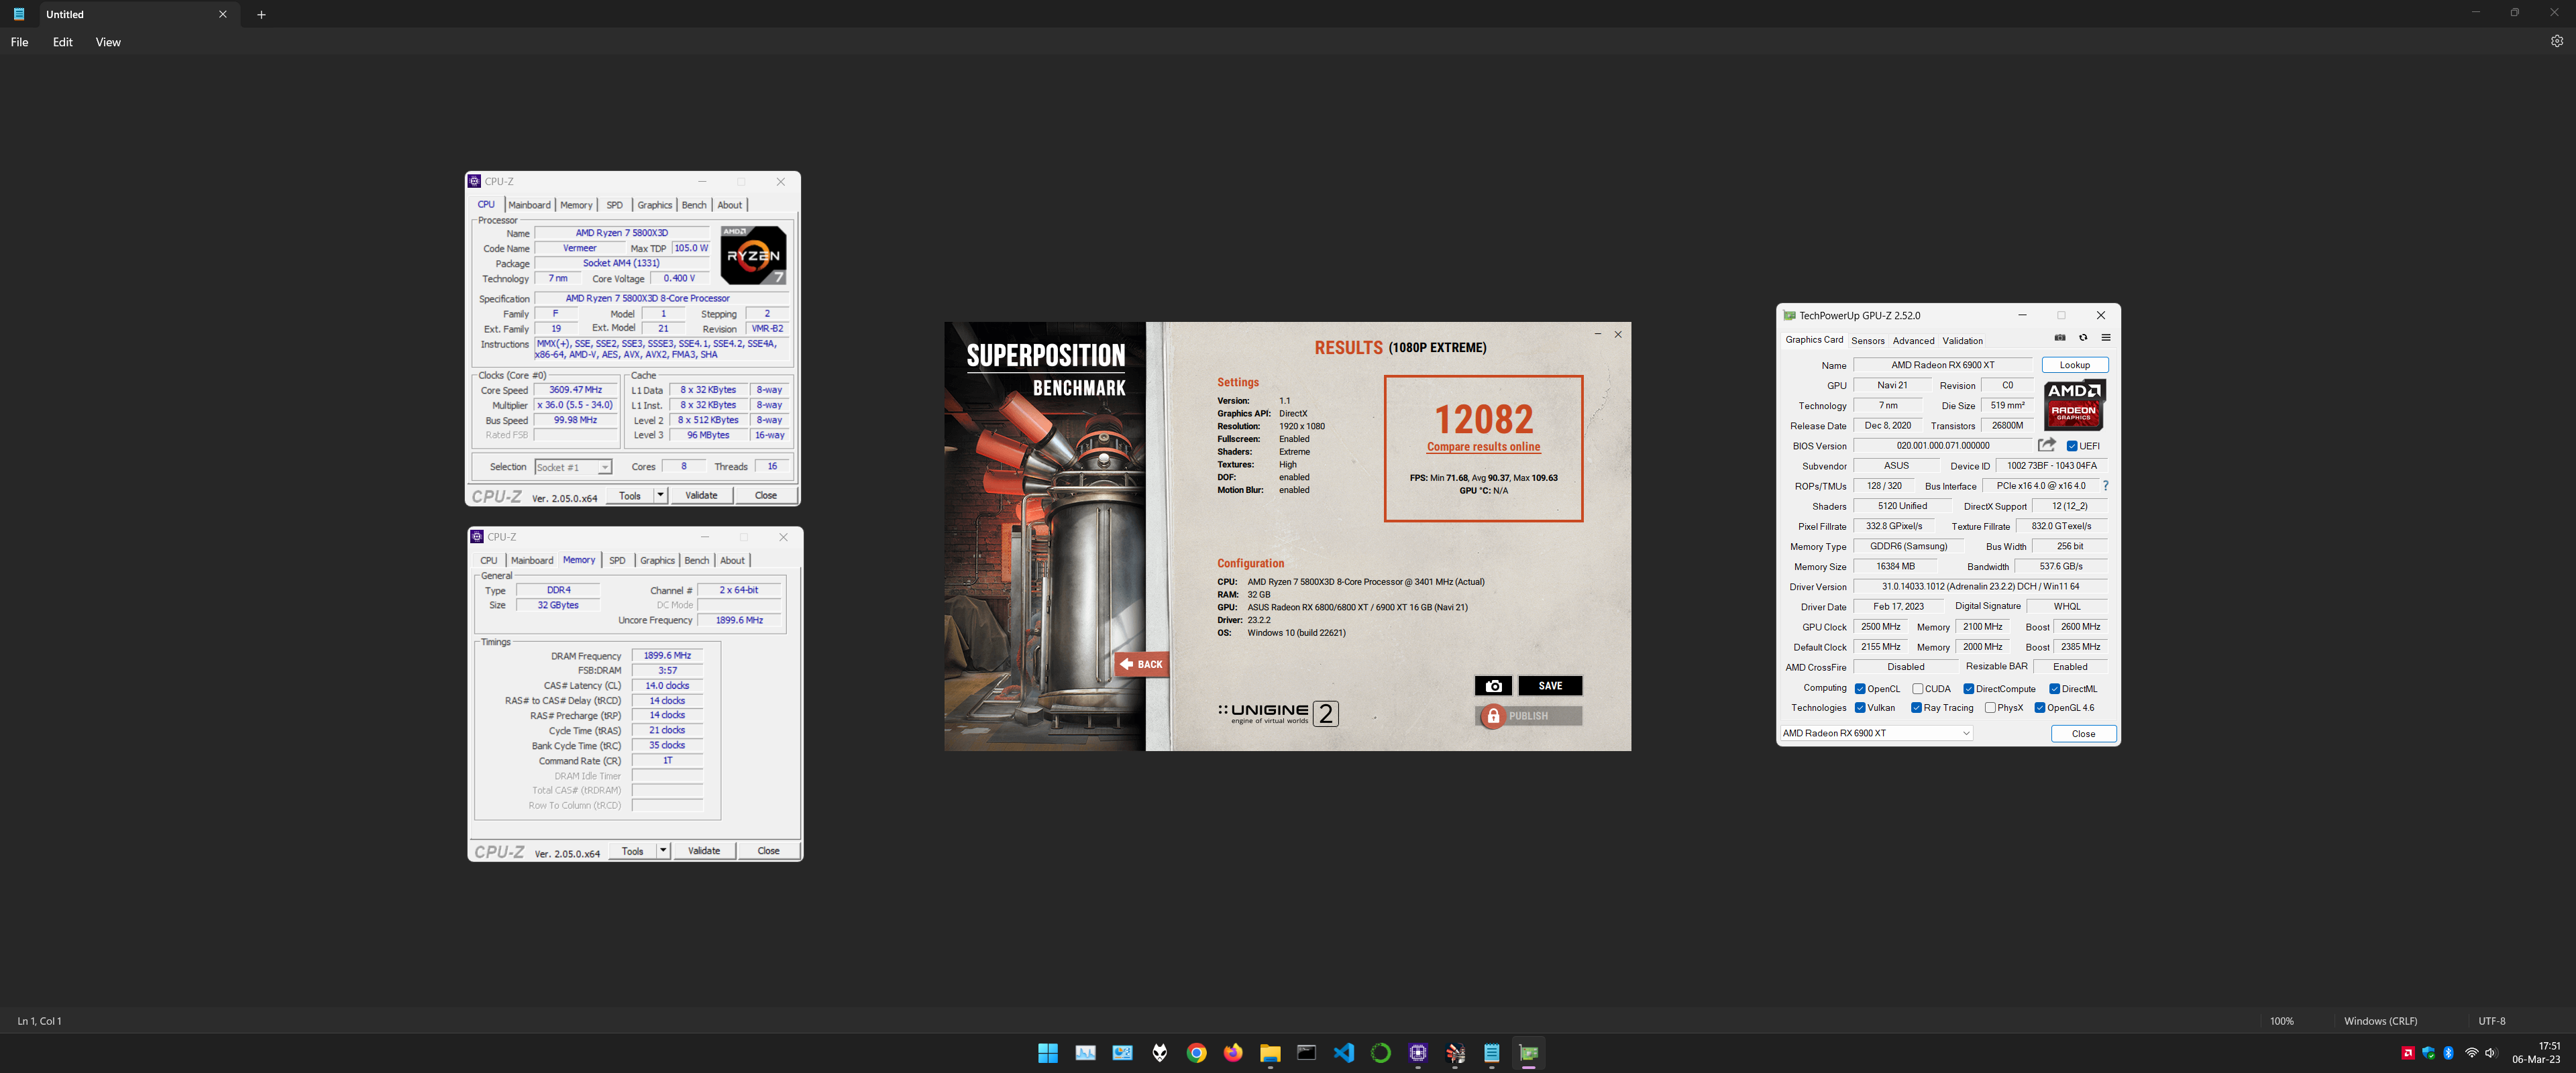Open SPD tab in bottom CPU-Z window
The height and width of the screenshot is (1073, 2576).
click(x=617, y=561)
